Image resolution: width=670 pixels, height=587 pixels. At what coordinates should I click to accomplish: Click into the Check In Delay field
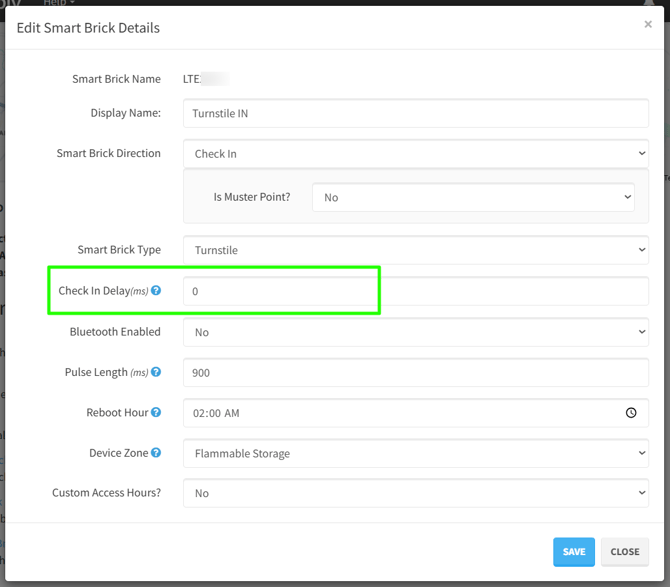415,291
